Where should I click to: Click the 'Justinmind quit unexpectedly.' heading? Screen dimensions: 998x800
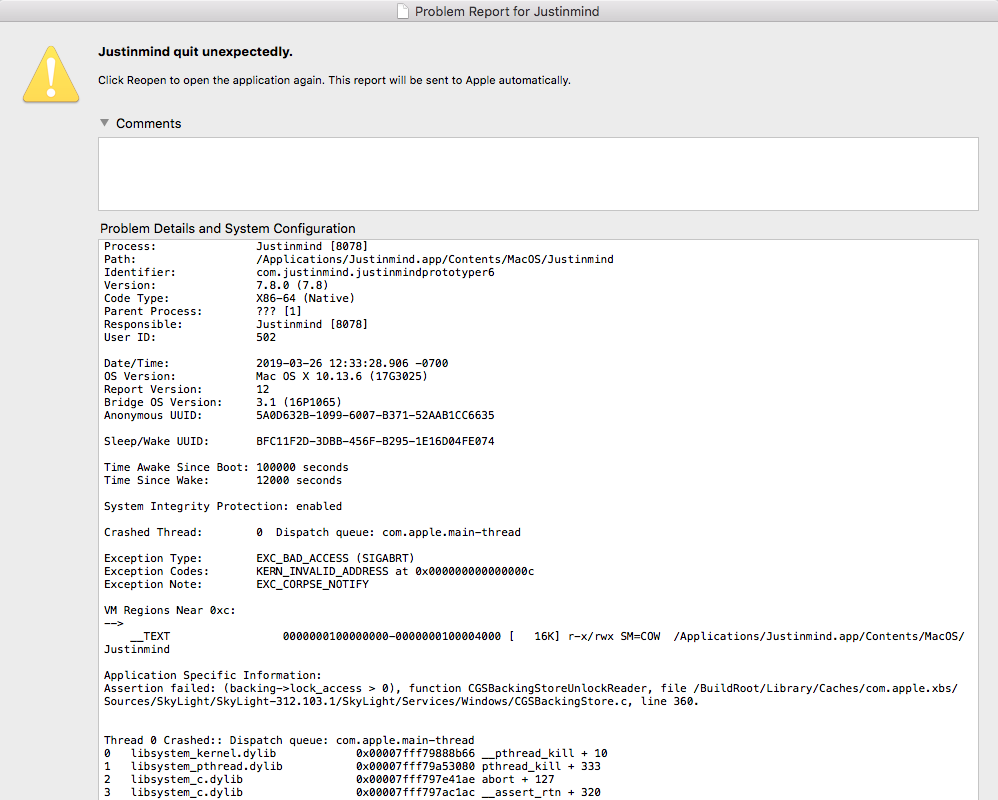click(x=195, y=52)
